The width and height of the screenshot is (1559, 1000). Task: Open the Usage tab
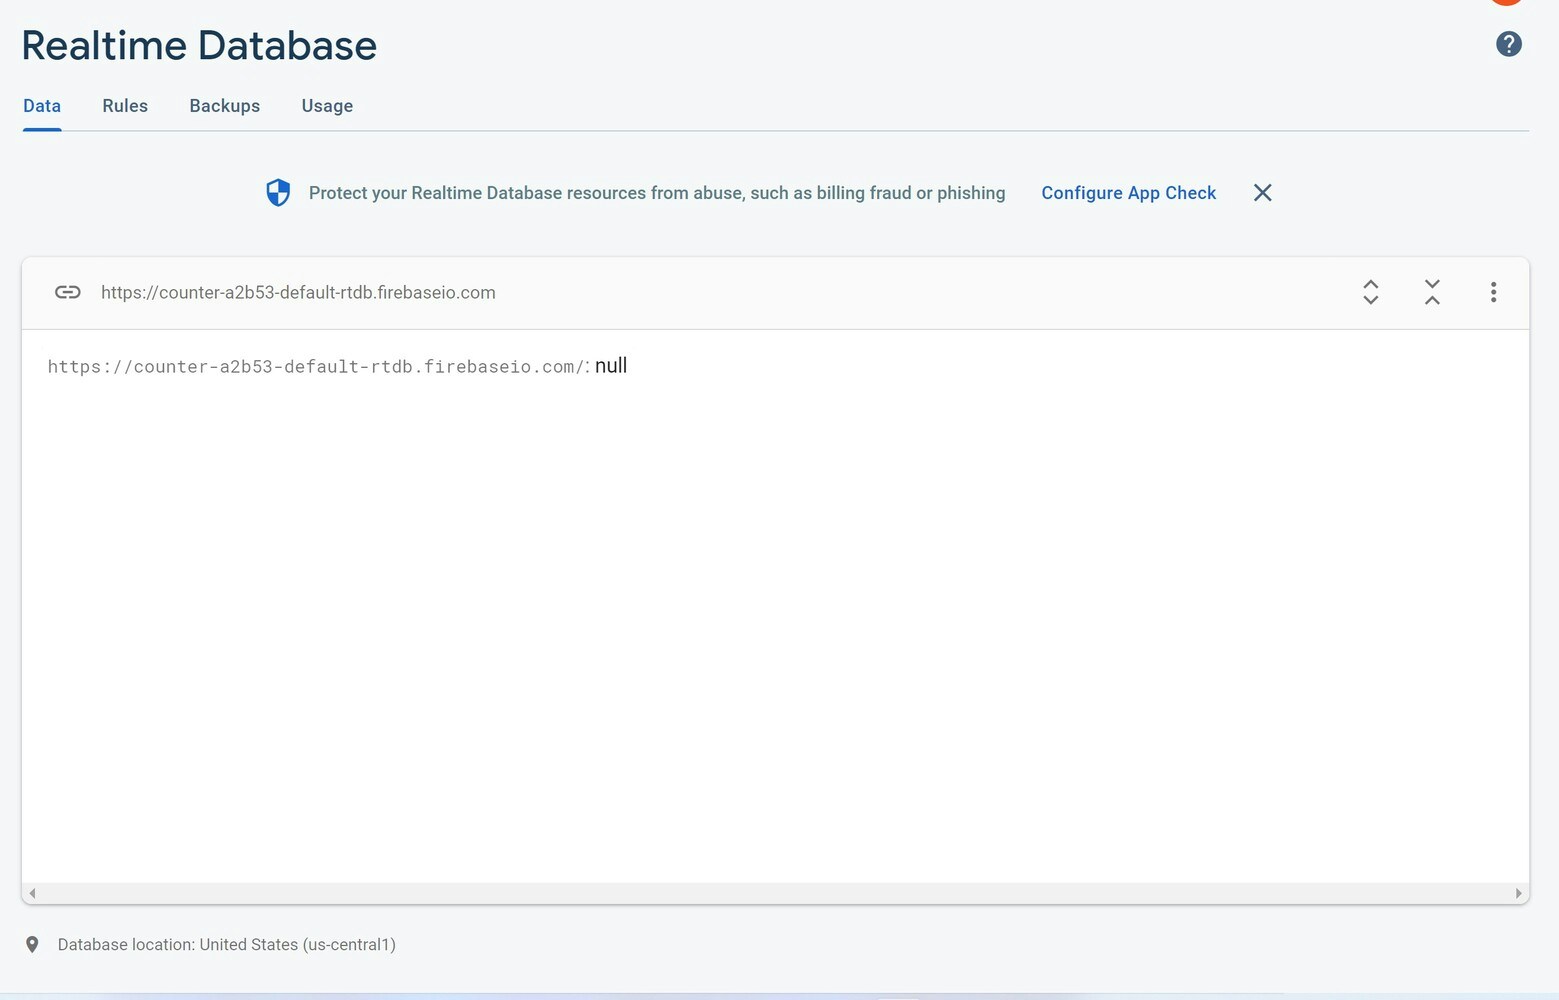click(x=327, y=106)
